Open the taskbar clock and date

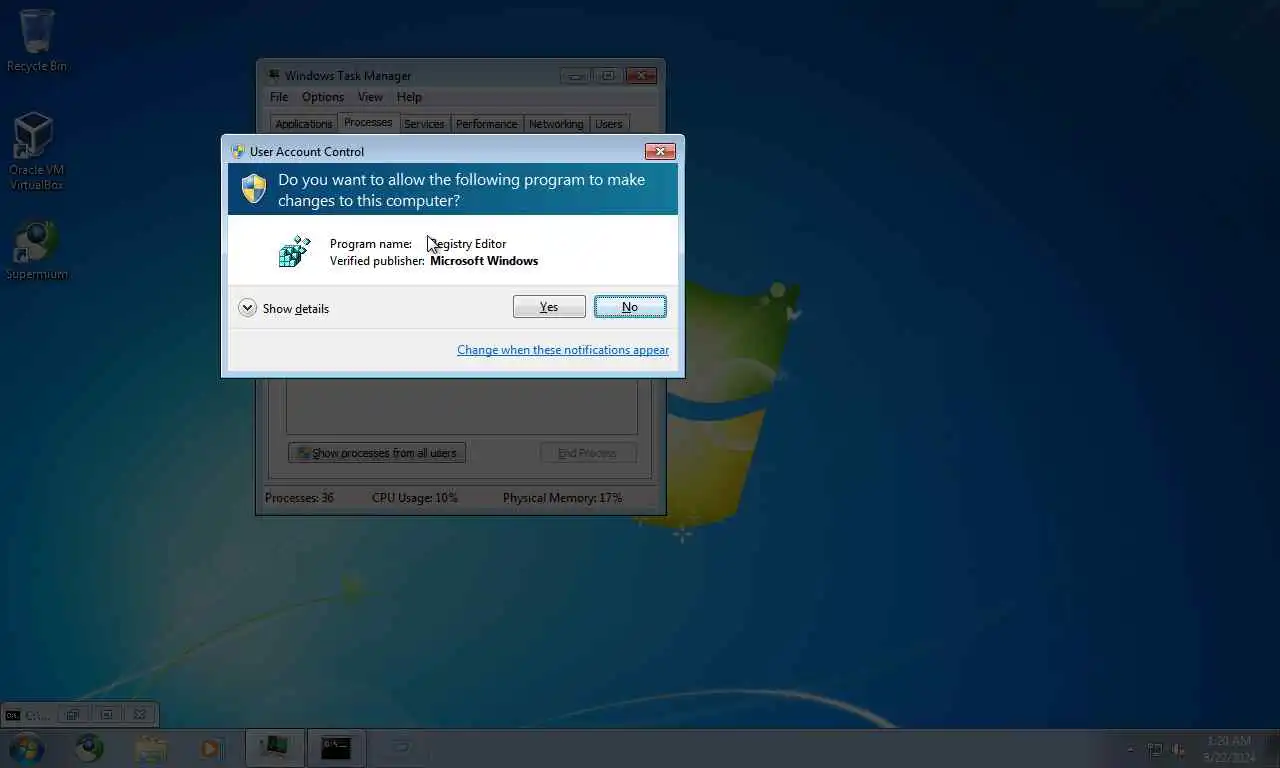(1230, 749)
